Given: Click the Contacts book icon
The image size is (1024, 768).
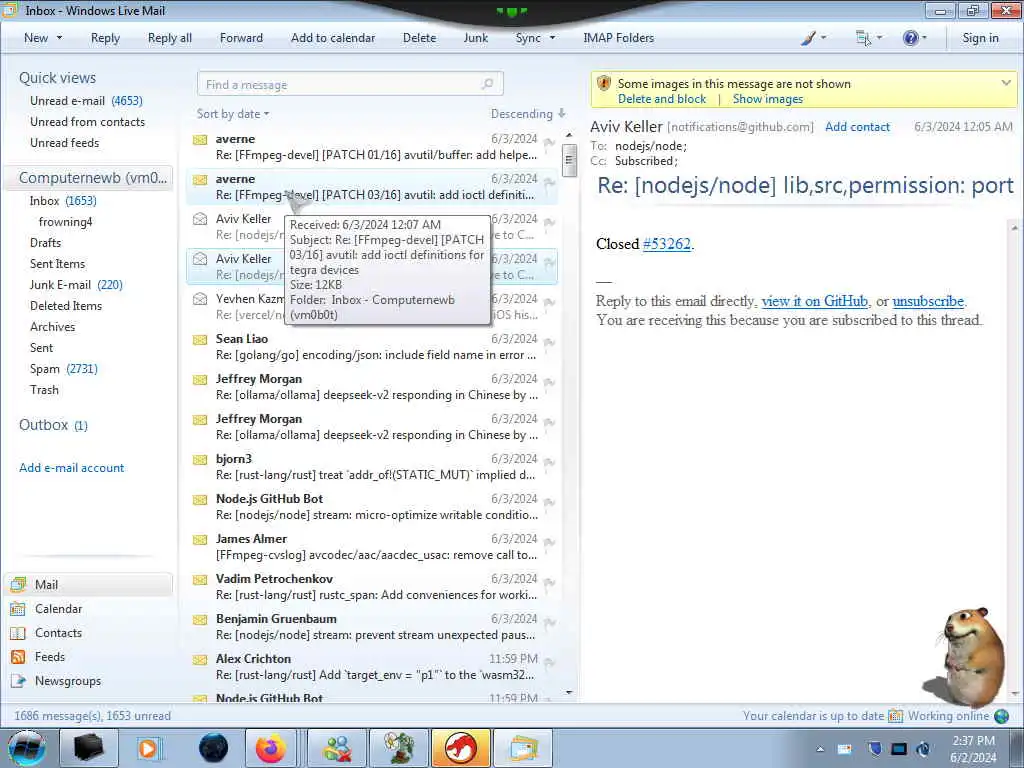Looking at the screenshot, I should [18, 633].
